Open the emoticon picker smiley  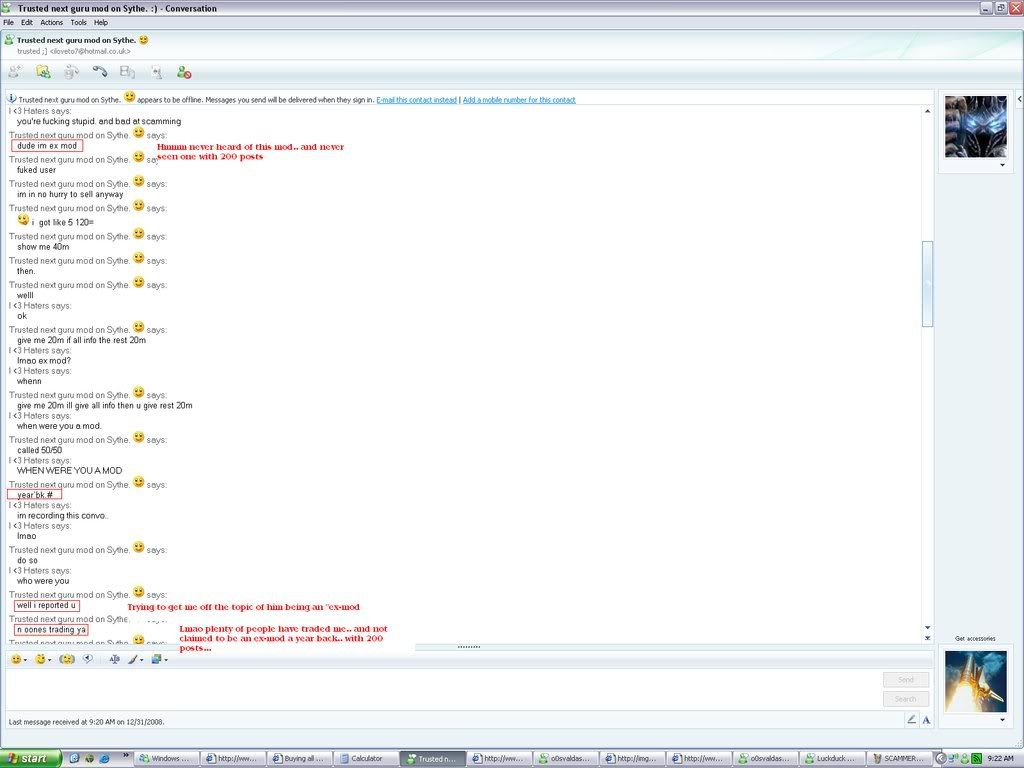point(16,659)
